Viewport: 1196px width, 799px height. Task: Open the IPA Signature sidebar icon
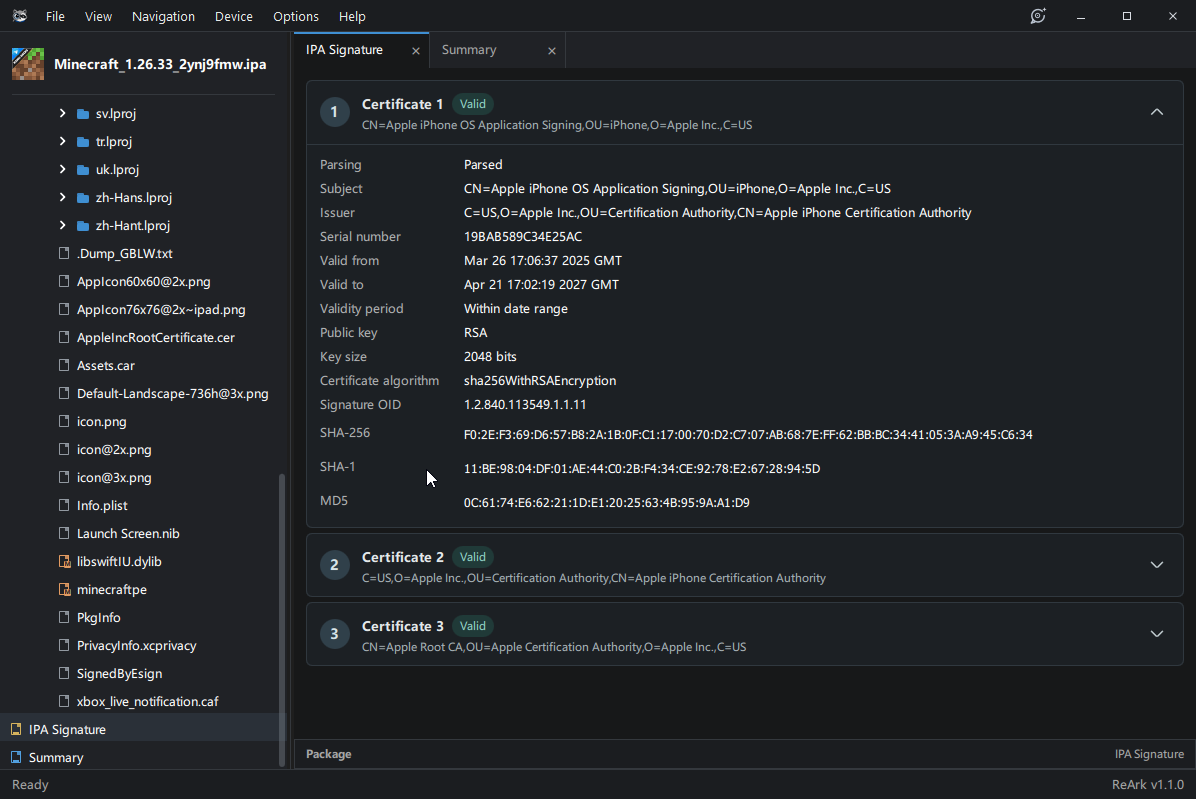(16, 730)
